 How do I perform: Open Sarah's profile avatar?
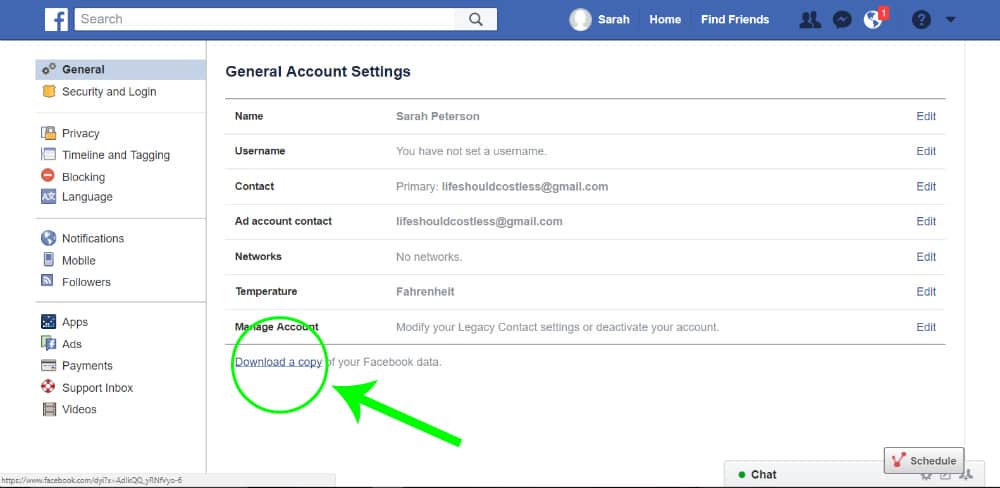point(580,20)
